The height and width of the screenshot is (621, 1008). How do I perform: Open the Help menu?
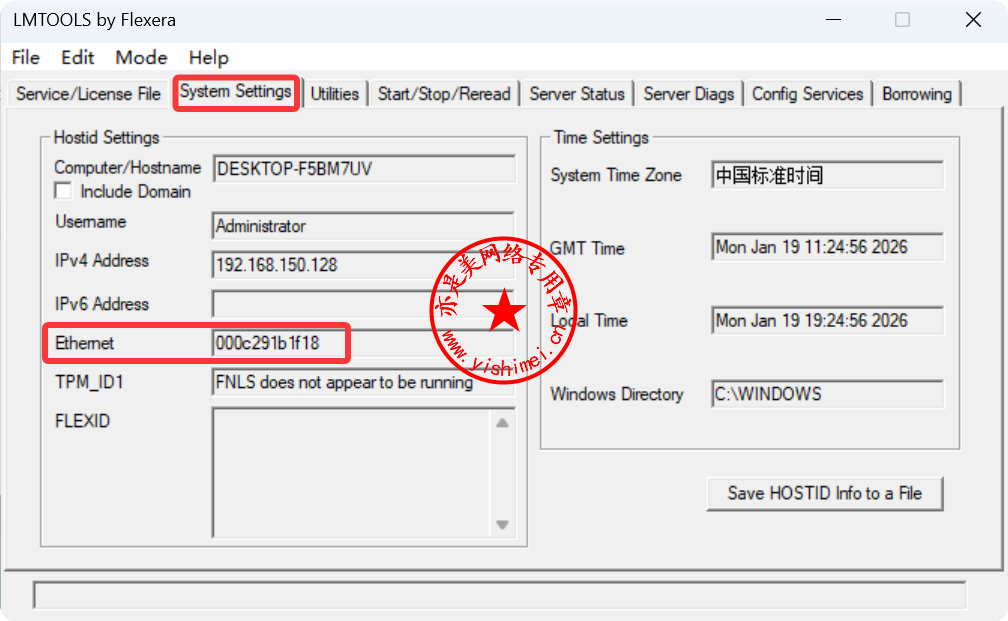coord(208,57)
